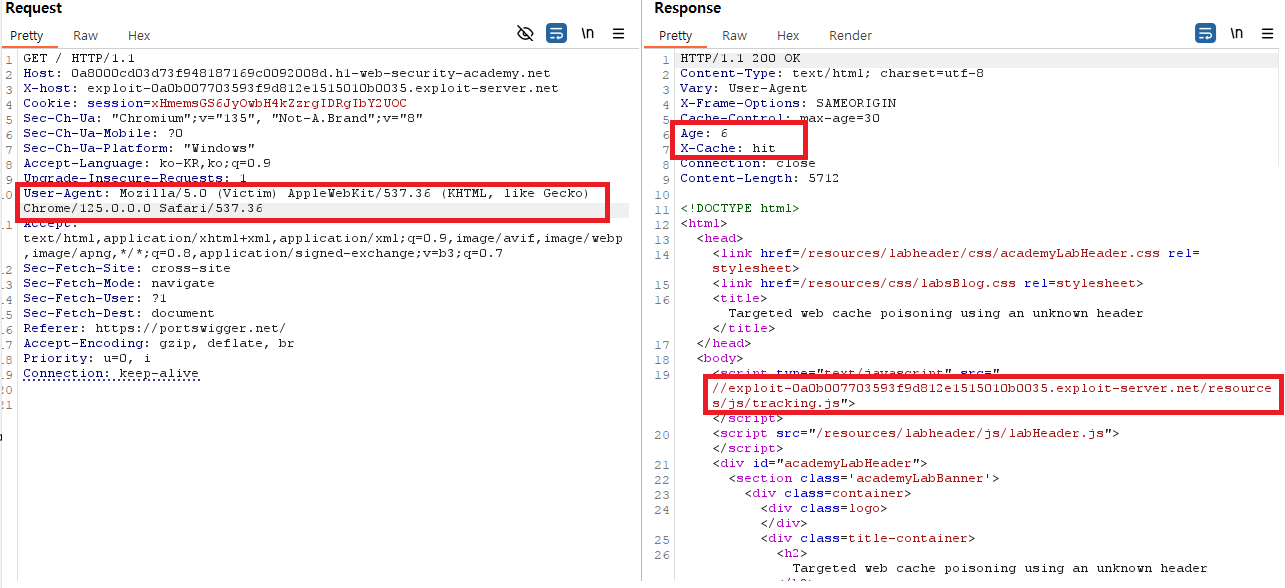Click the 'GET / HTTP/1.1' request line
The image size is (1285, 588).
pyautogui.click(x=79, y=58)
